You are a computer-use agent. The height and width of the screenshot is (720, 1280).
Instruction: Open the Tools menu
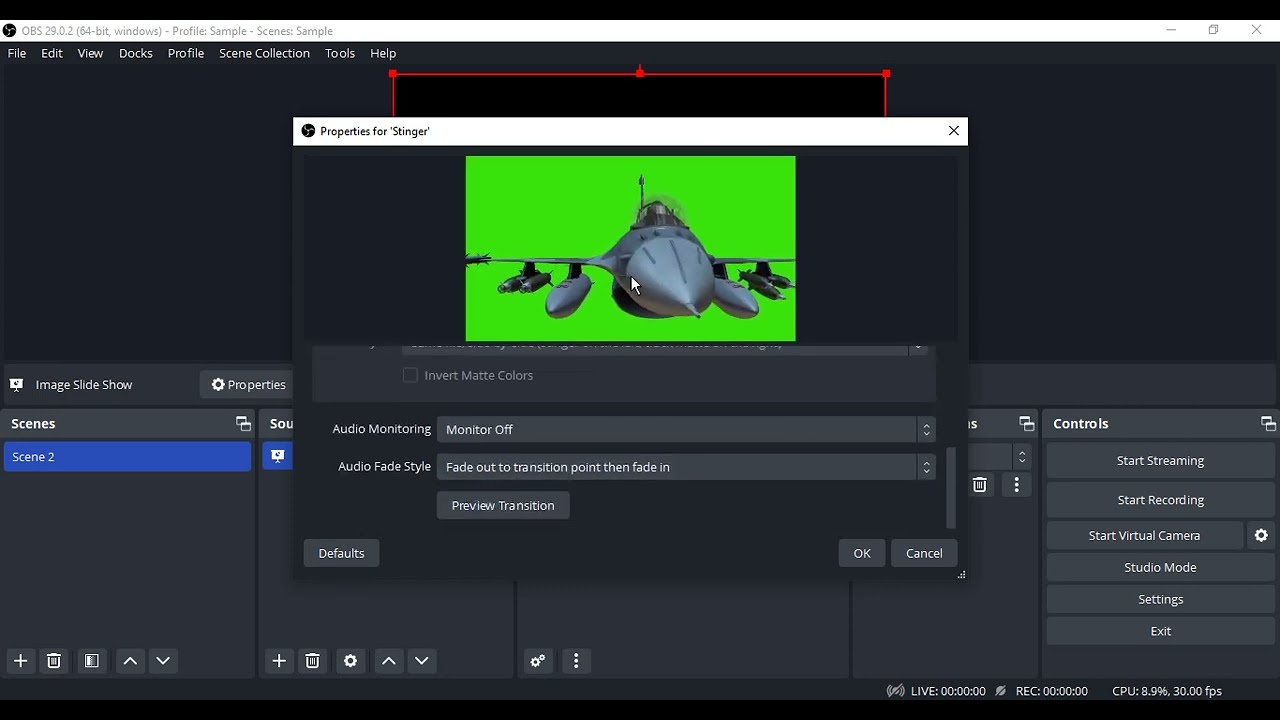[340, 54]
